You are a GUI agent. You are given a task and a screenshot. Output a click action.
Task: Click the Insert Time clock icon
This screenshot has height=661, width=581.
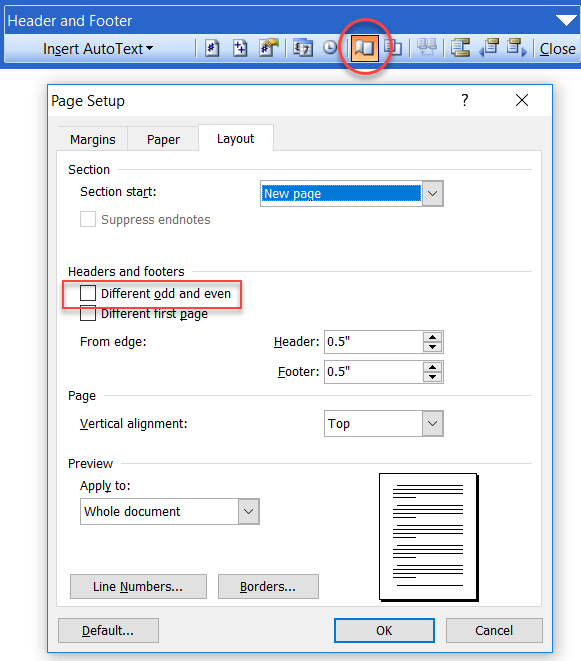click(x=330, y=48)
